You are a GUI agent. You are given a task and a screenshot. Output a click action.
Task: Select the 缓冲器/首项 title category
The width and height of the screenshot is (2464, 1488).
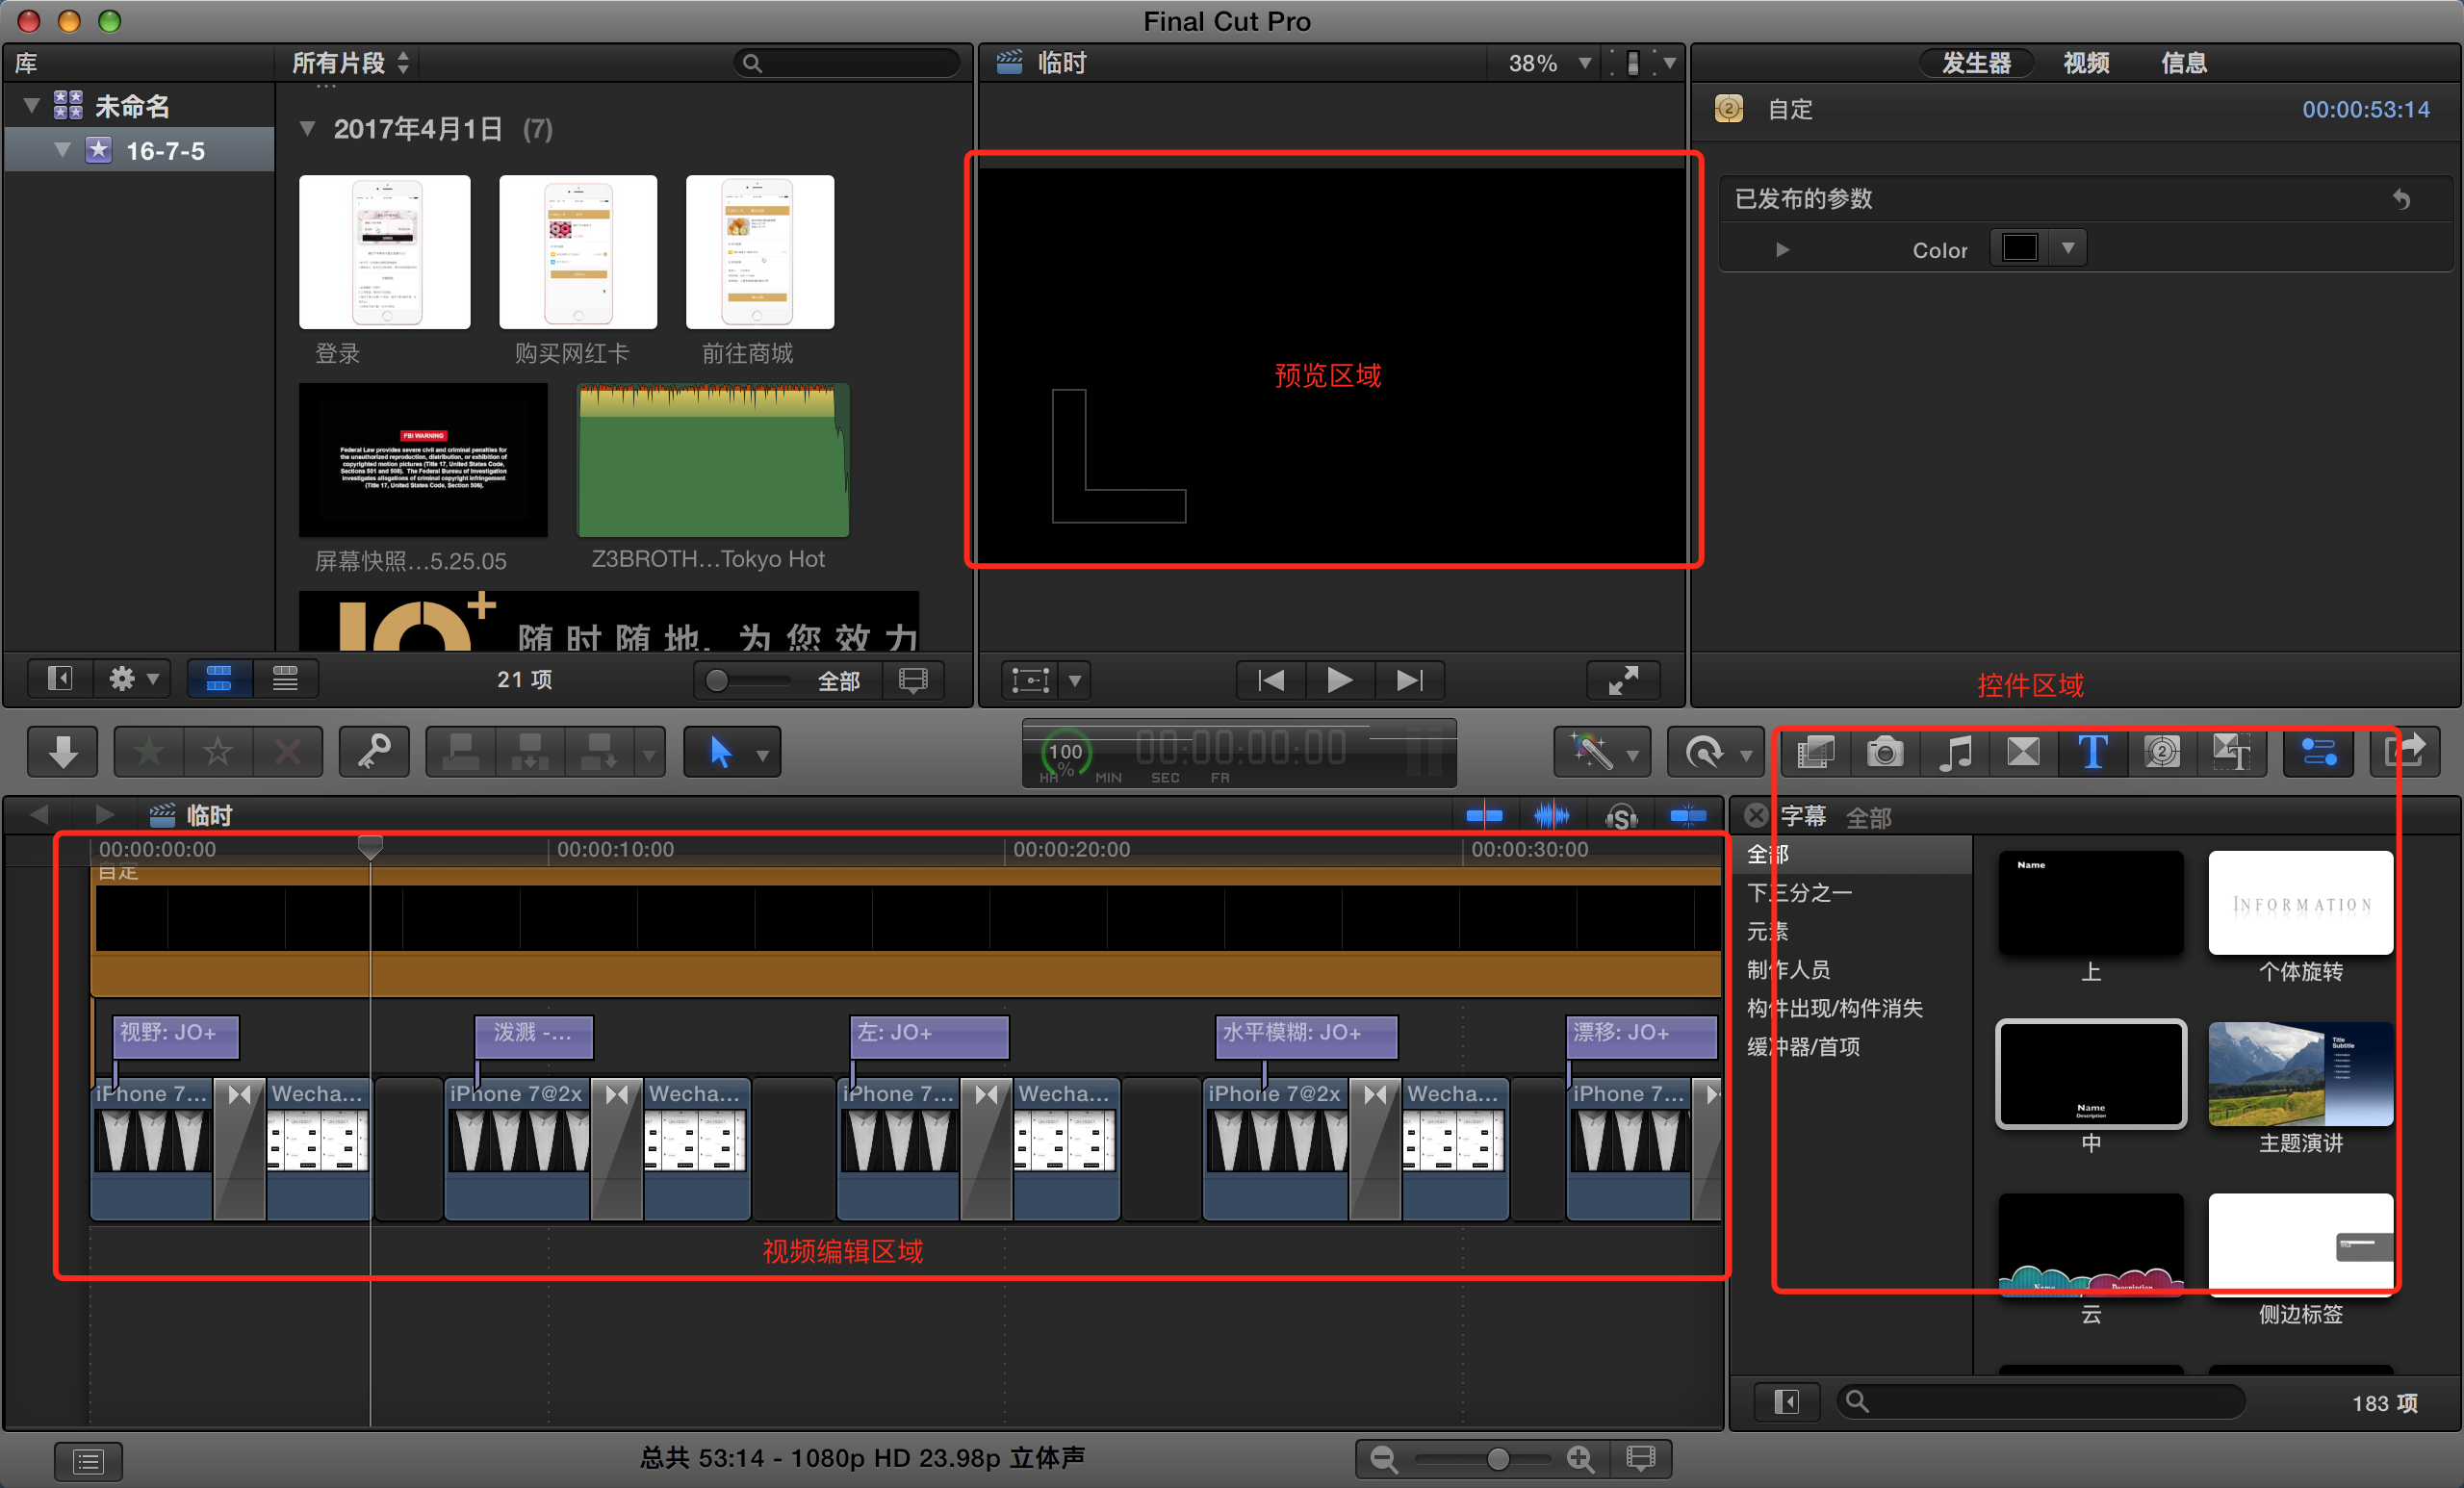[x=1850, y=1047]
